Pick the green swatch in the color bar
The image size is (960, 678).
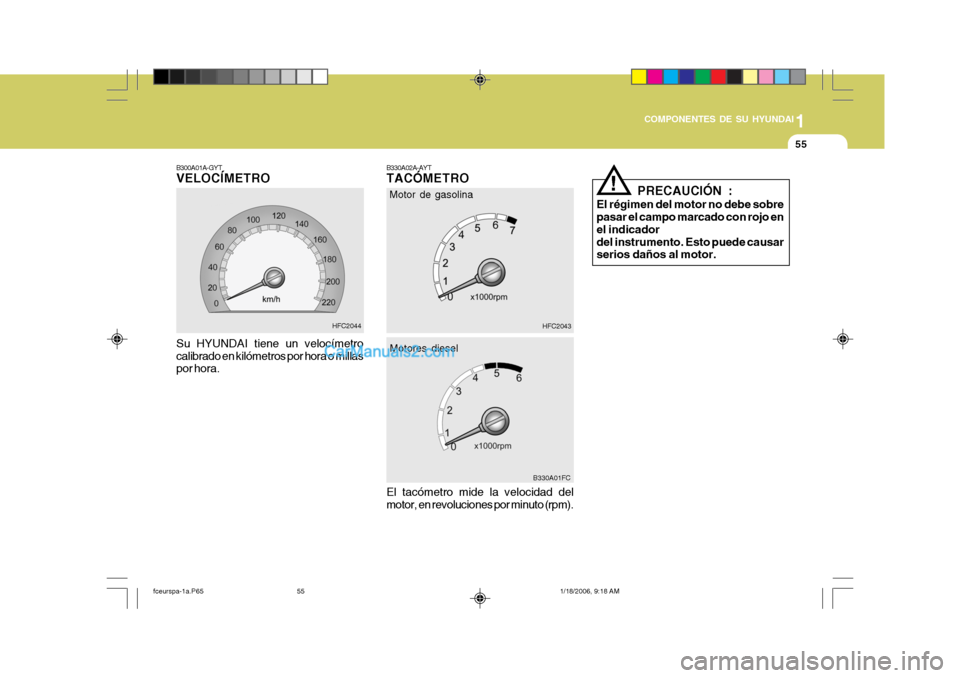703,77
